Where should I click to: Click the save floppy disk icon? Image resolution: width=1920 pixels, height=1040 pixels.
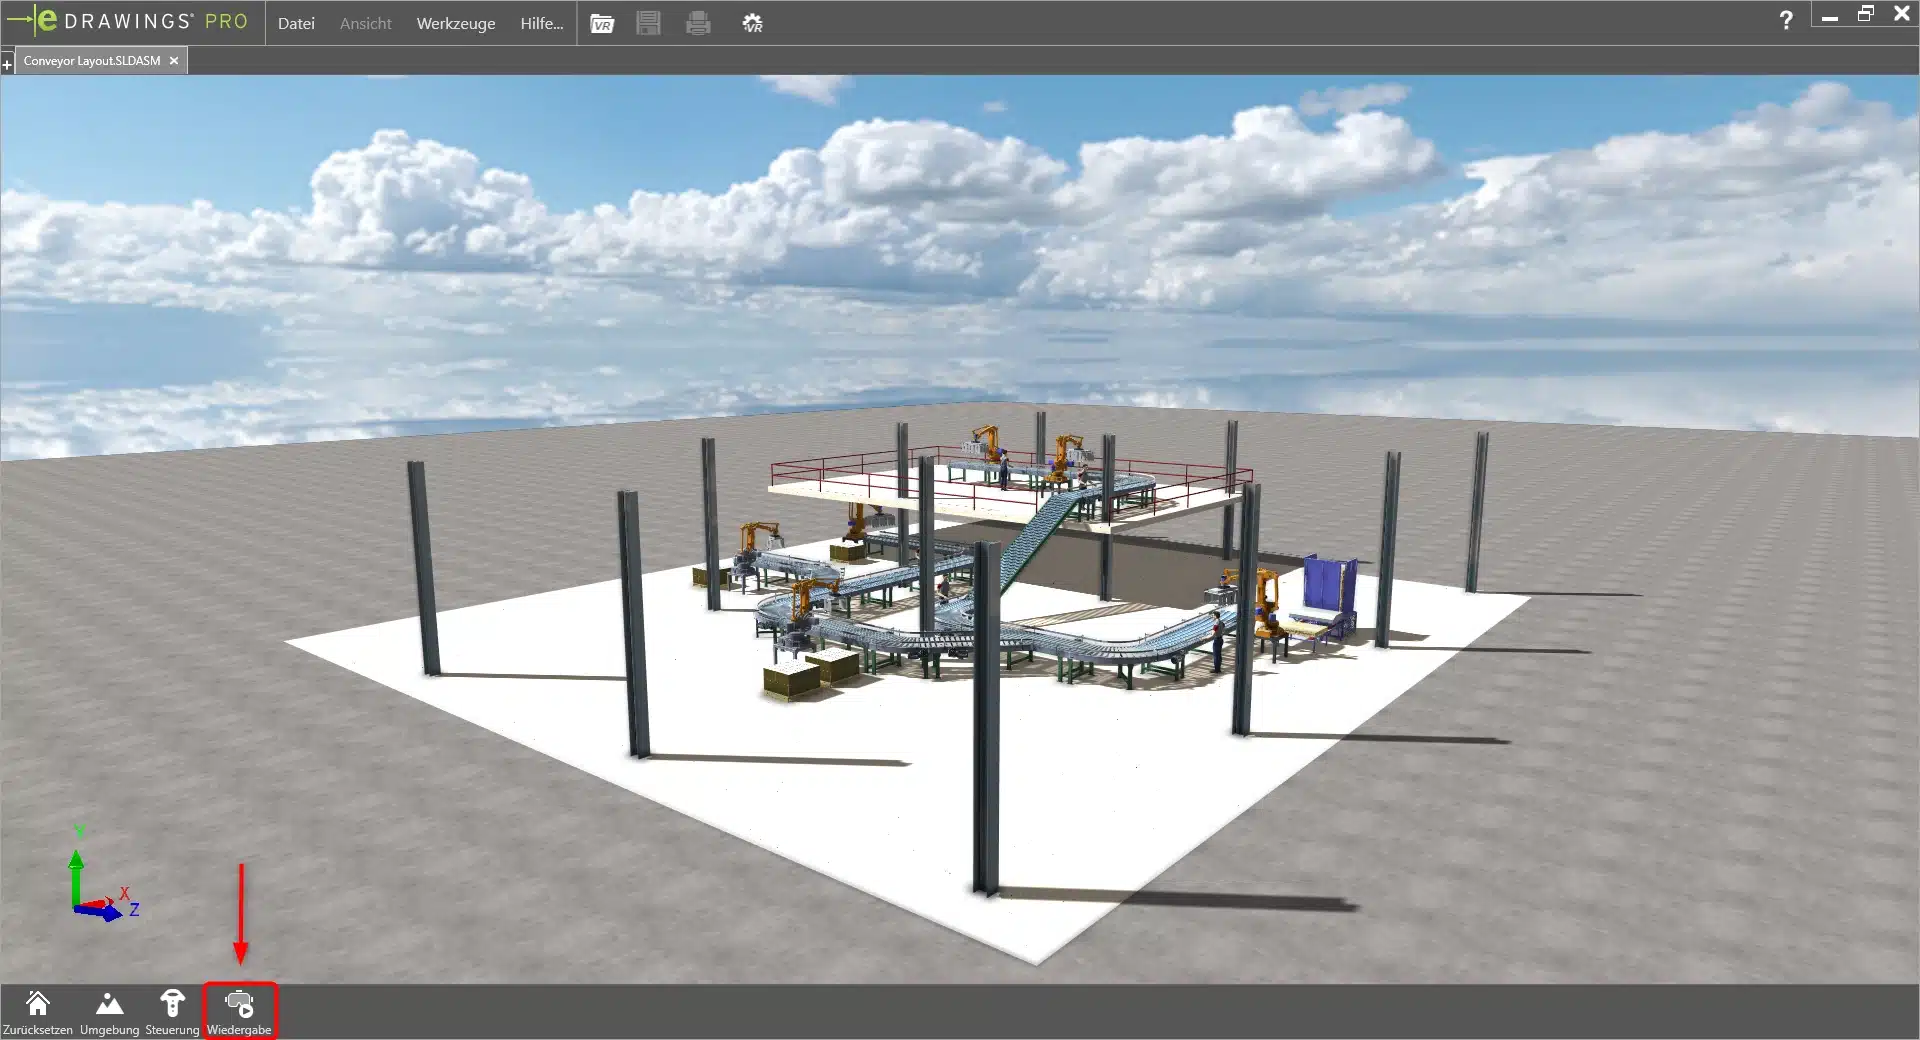648,23
